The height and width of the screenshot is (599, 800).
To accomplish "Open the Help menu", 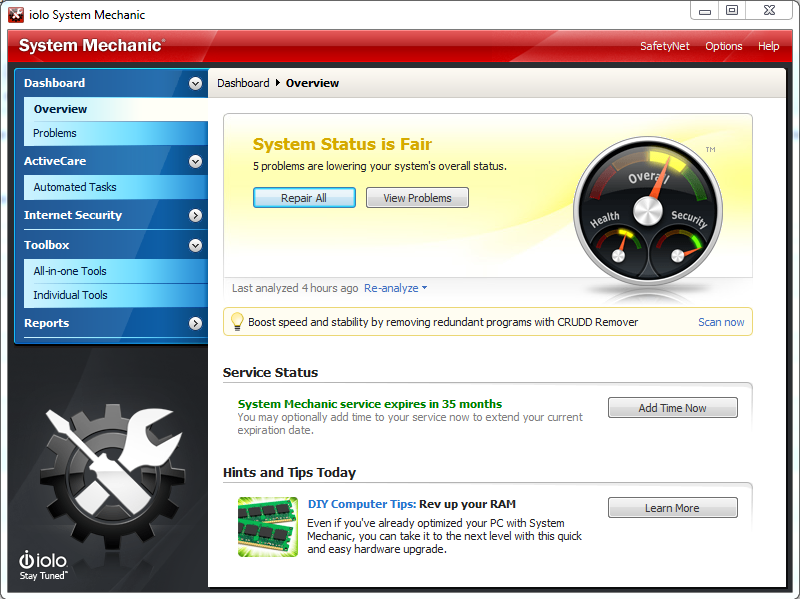I will coord(768,46).
